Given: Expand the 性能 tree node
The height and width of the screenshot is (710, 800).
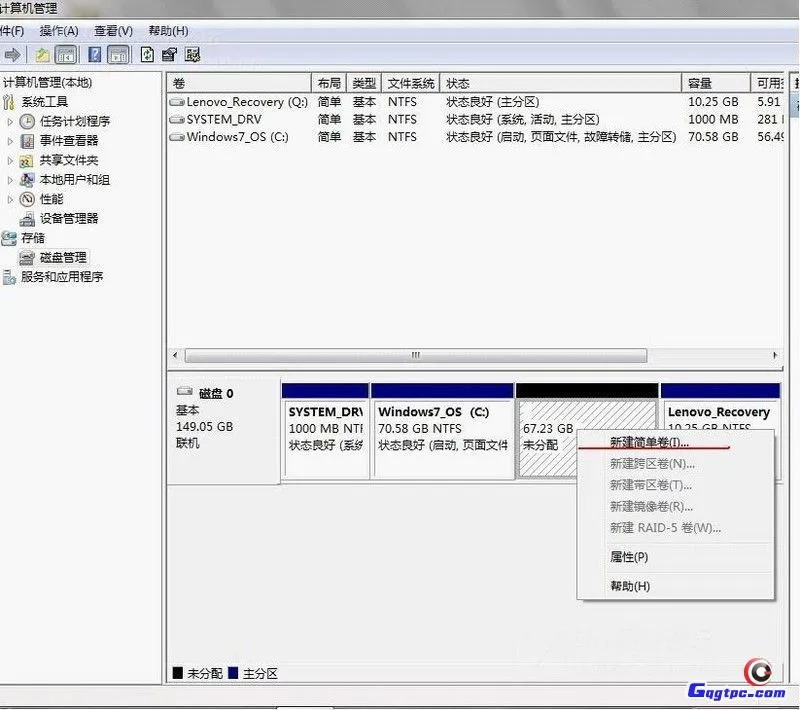Looking at the screenshot, I should point(10,200).
